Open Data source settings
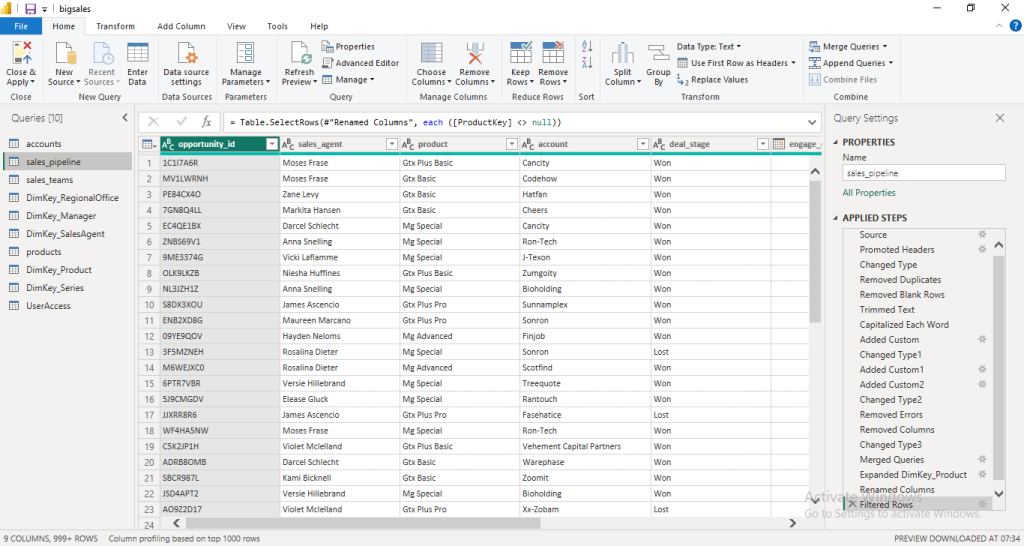 coord(186,53)
